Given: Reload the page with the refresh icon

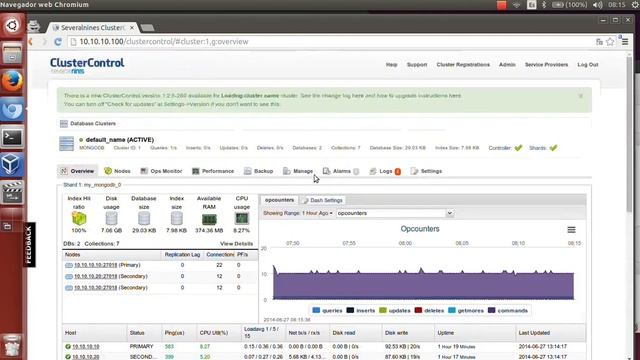Looking at the screenshot, I should coord(58,42).
